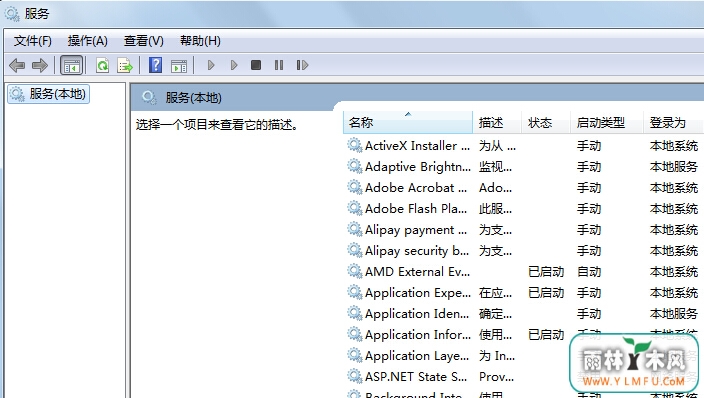Click the Back arrow toolbar icon

click(17, 66)
